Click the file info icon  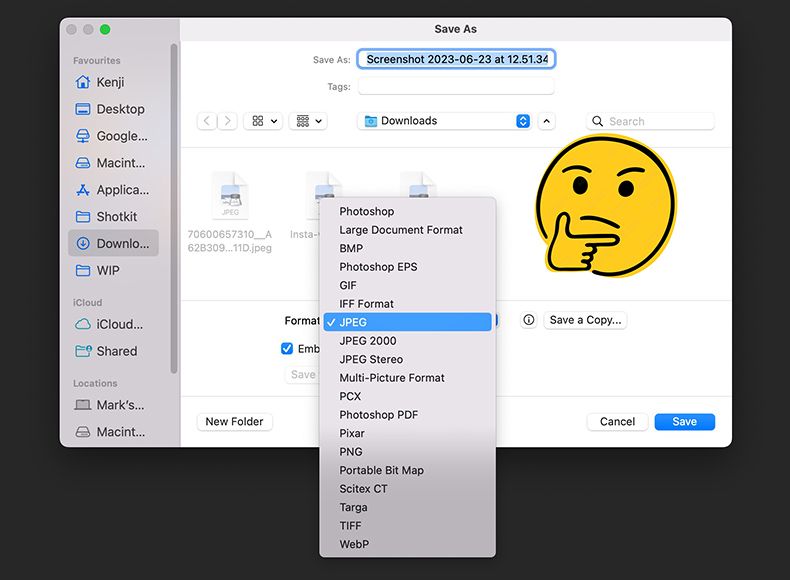(x=529, y=320)
